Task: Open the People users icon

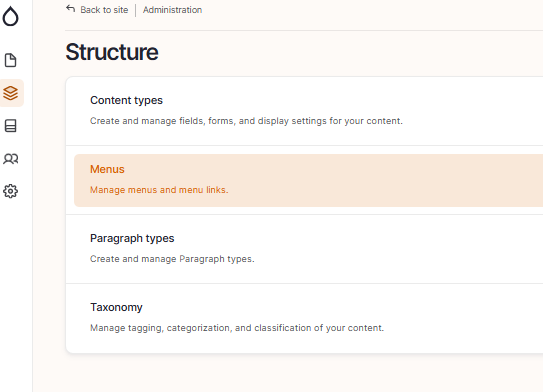Action: pos(10,159)
